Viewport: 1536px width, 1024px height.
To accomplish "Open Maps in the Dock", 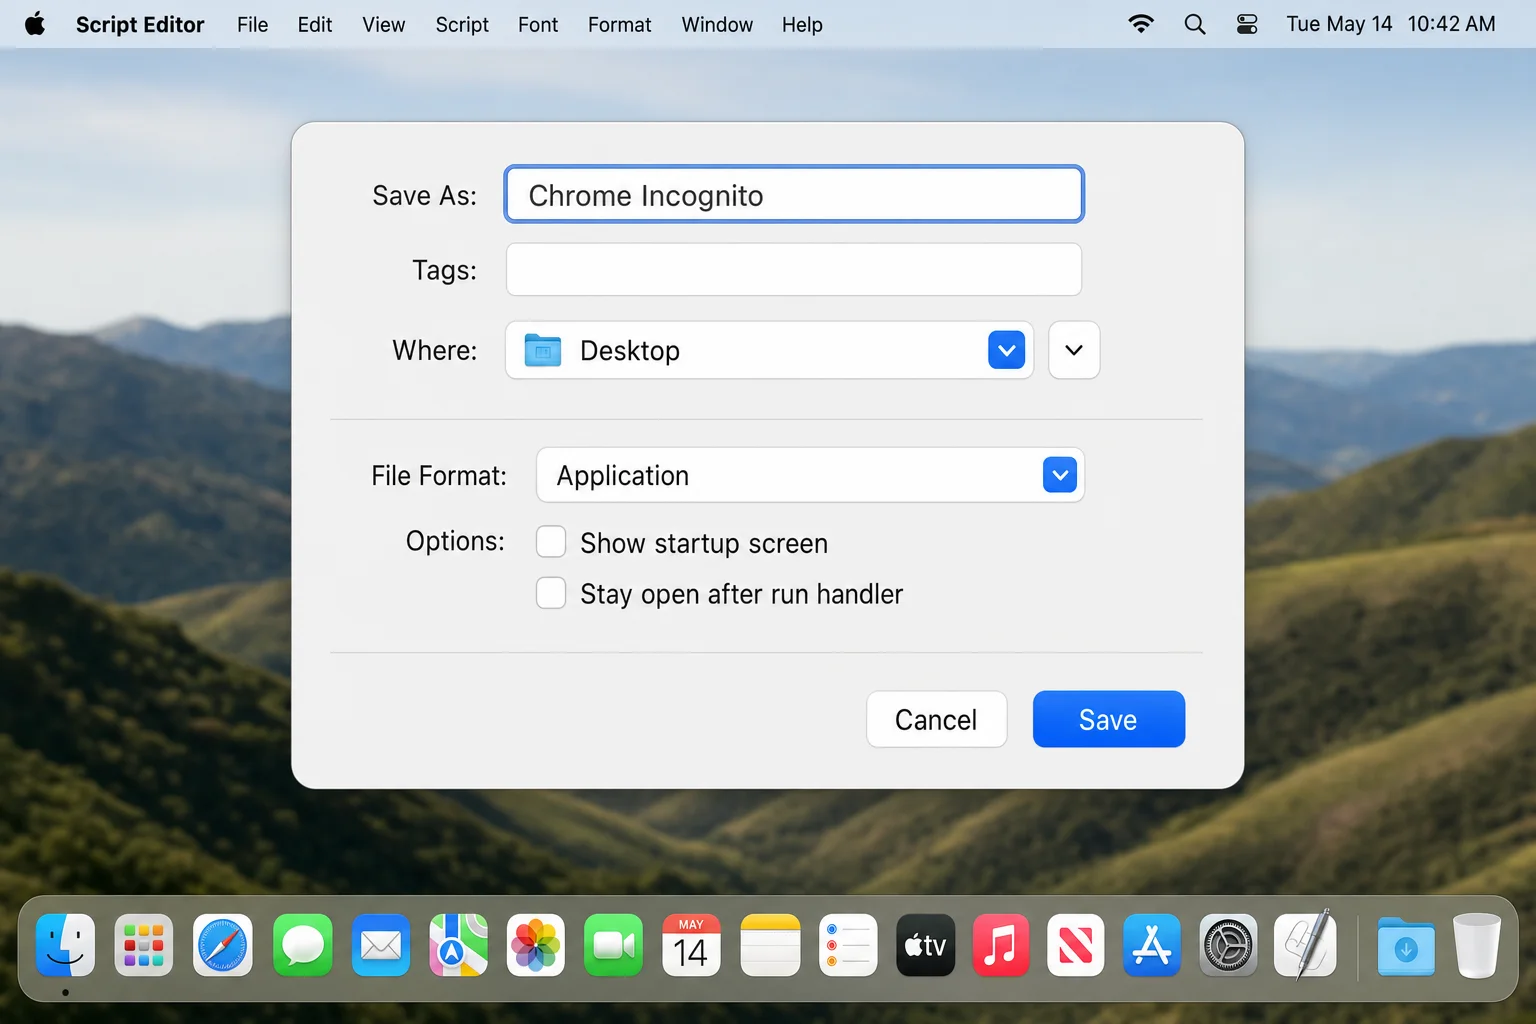I will click(459, 945).
